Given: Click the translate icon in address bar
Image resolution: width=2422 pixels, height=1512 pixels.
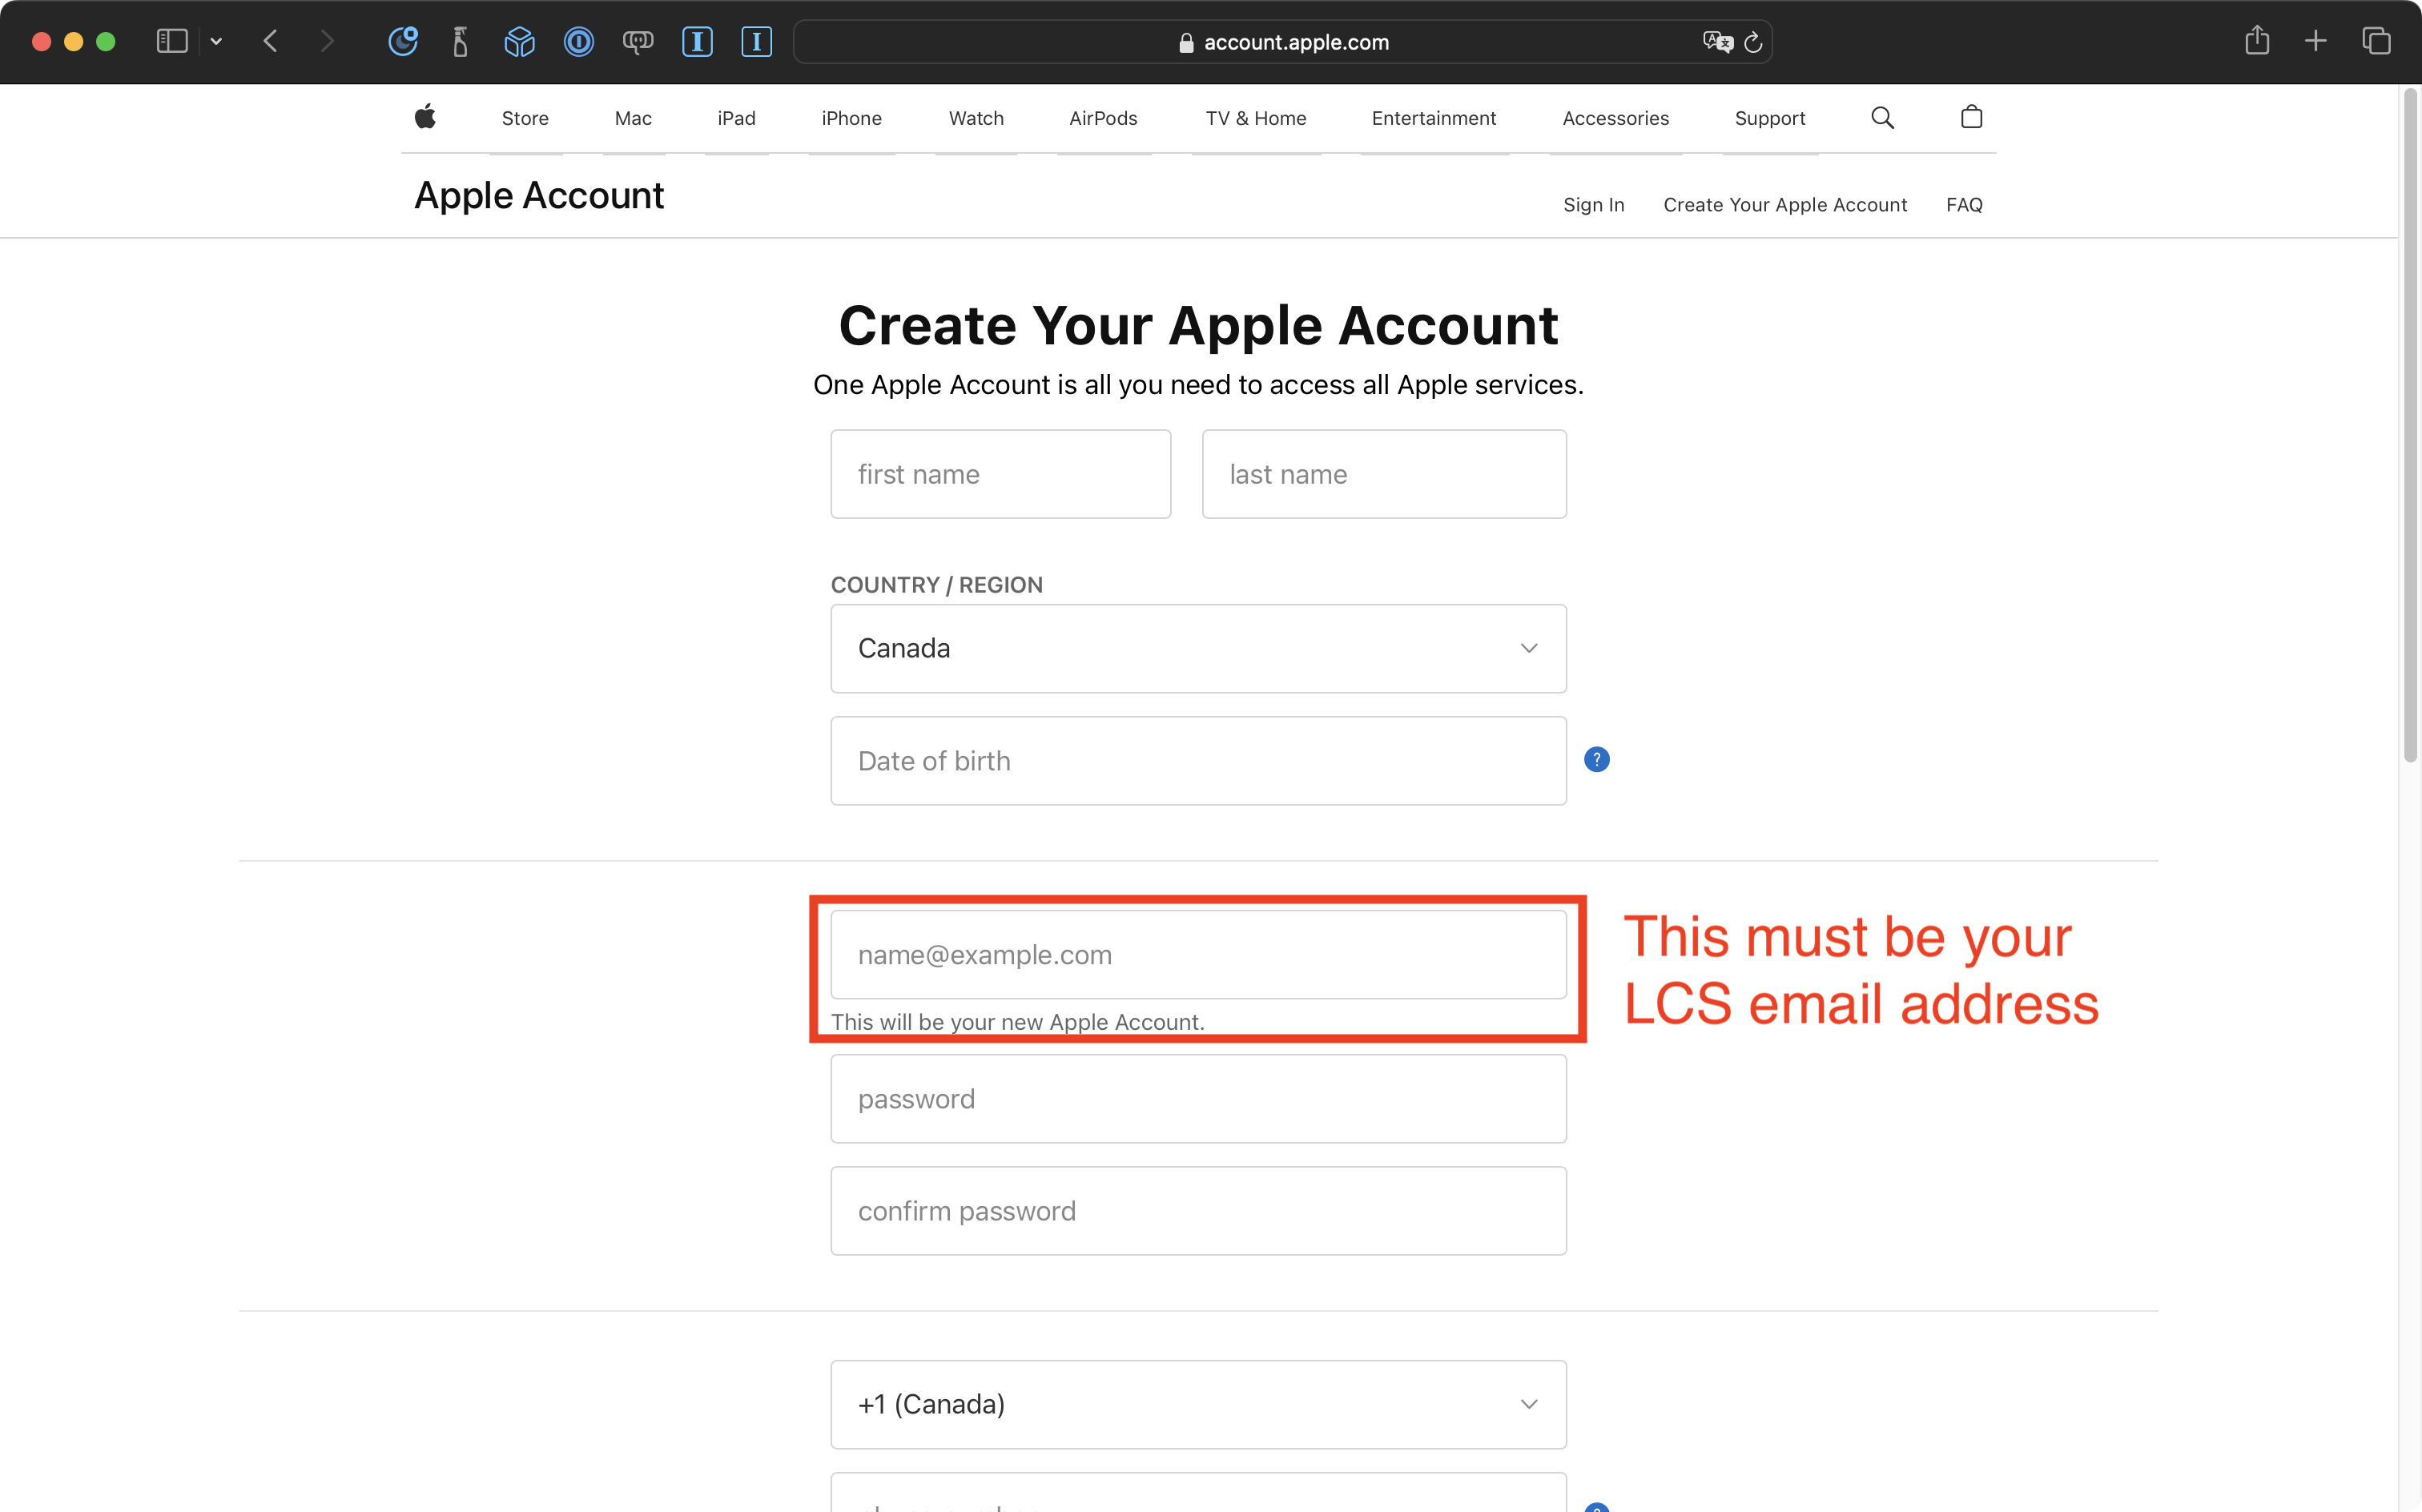Looking at the screenshot, I should click(x=1717, y=41).
